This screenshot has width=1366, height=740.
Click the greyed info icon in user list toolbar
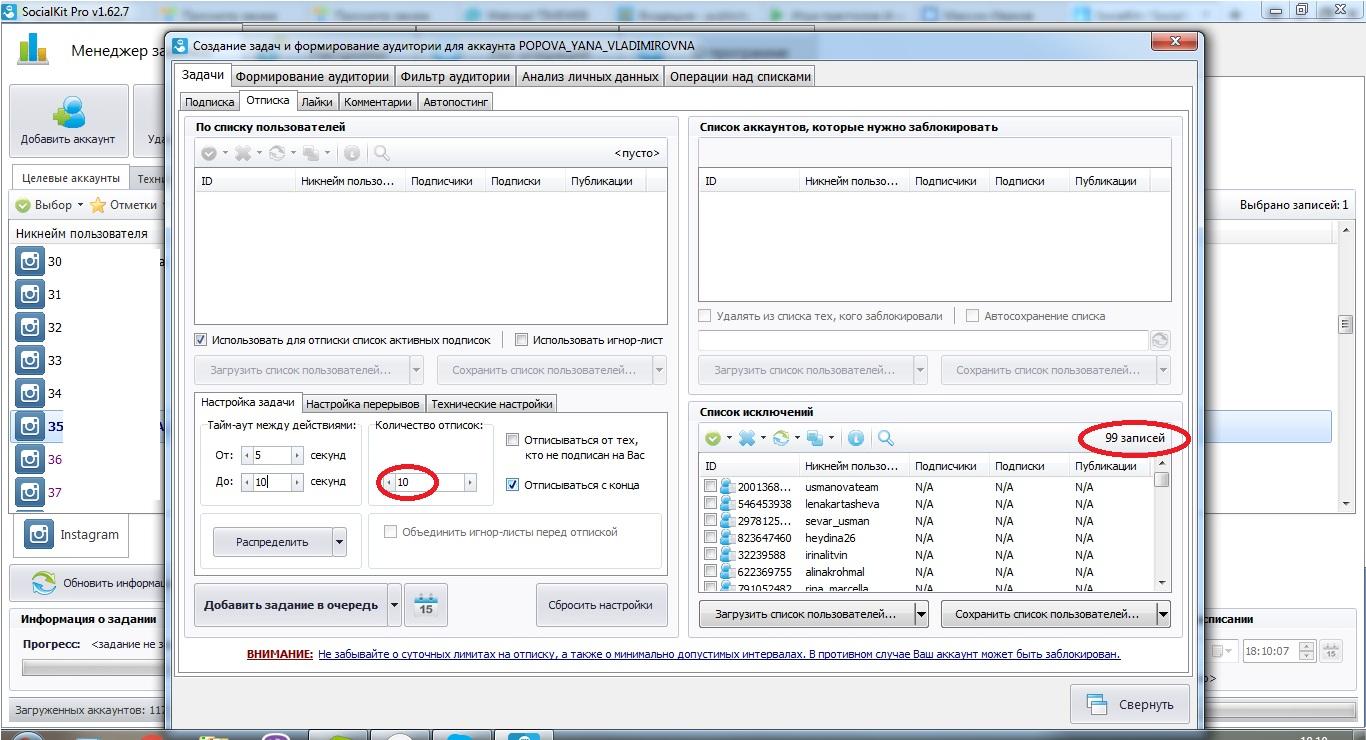(351, 153)
